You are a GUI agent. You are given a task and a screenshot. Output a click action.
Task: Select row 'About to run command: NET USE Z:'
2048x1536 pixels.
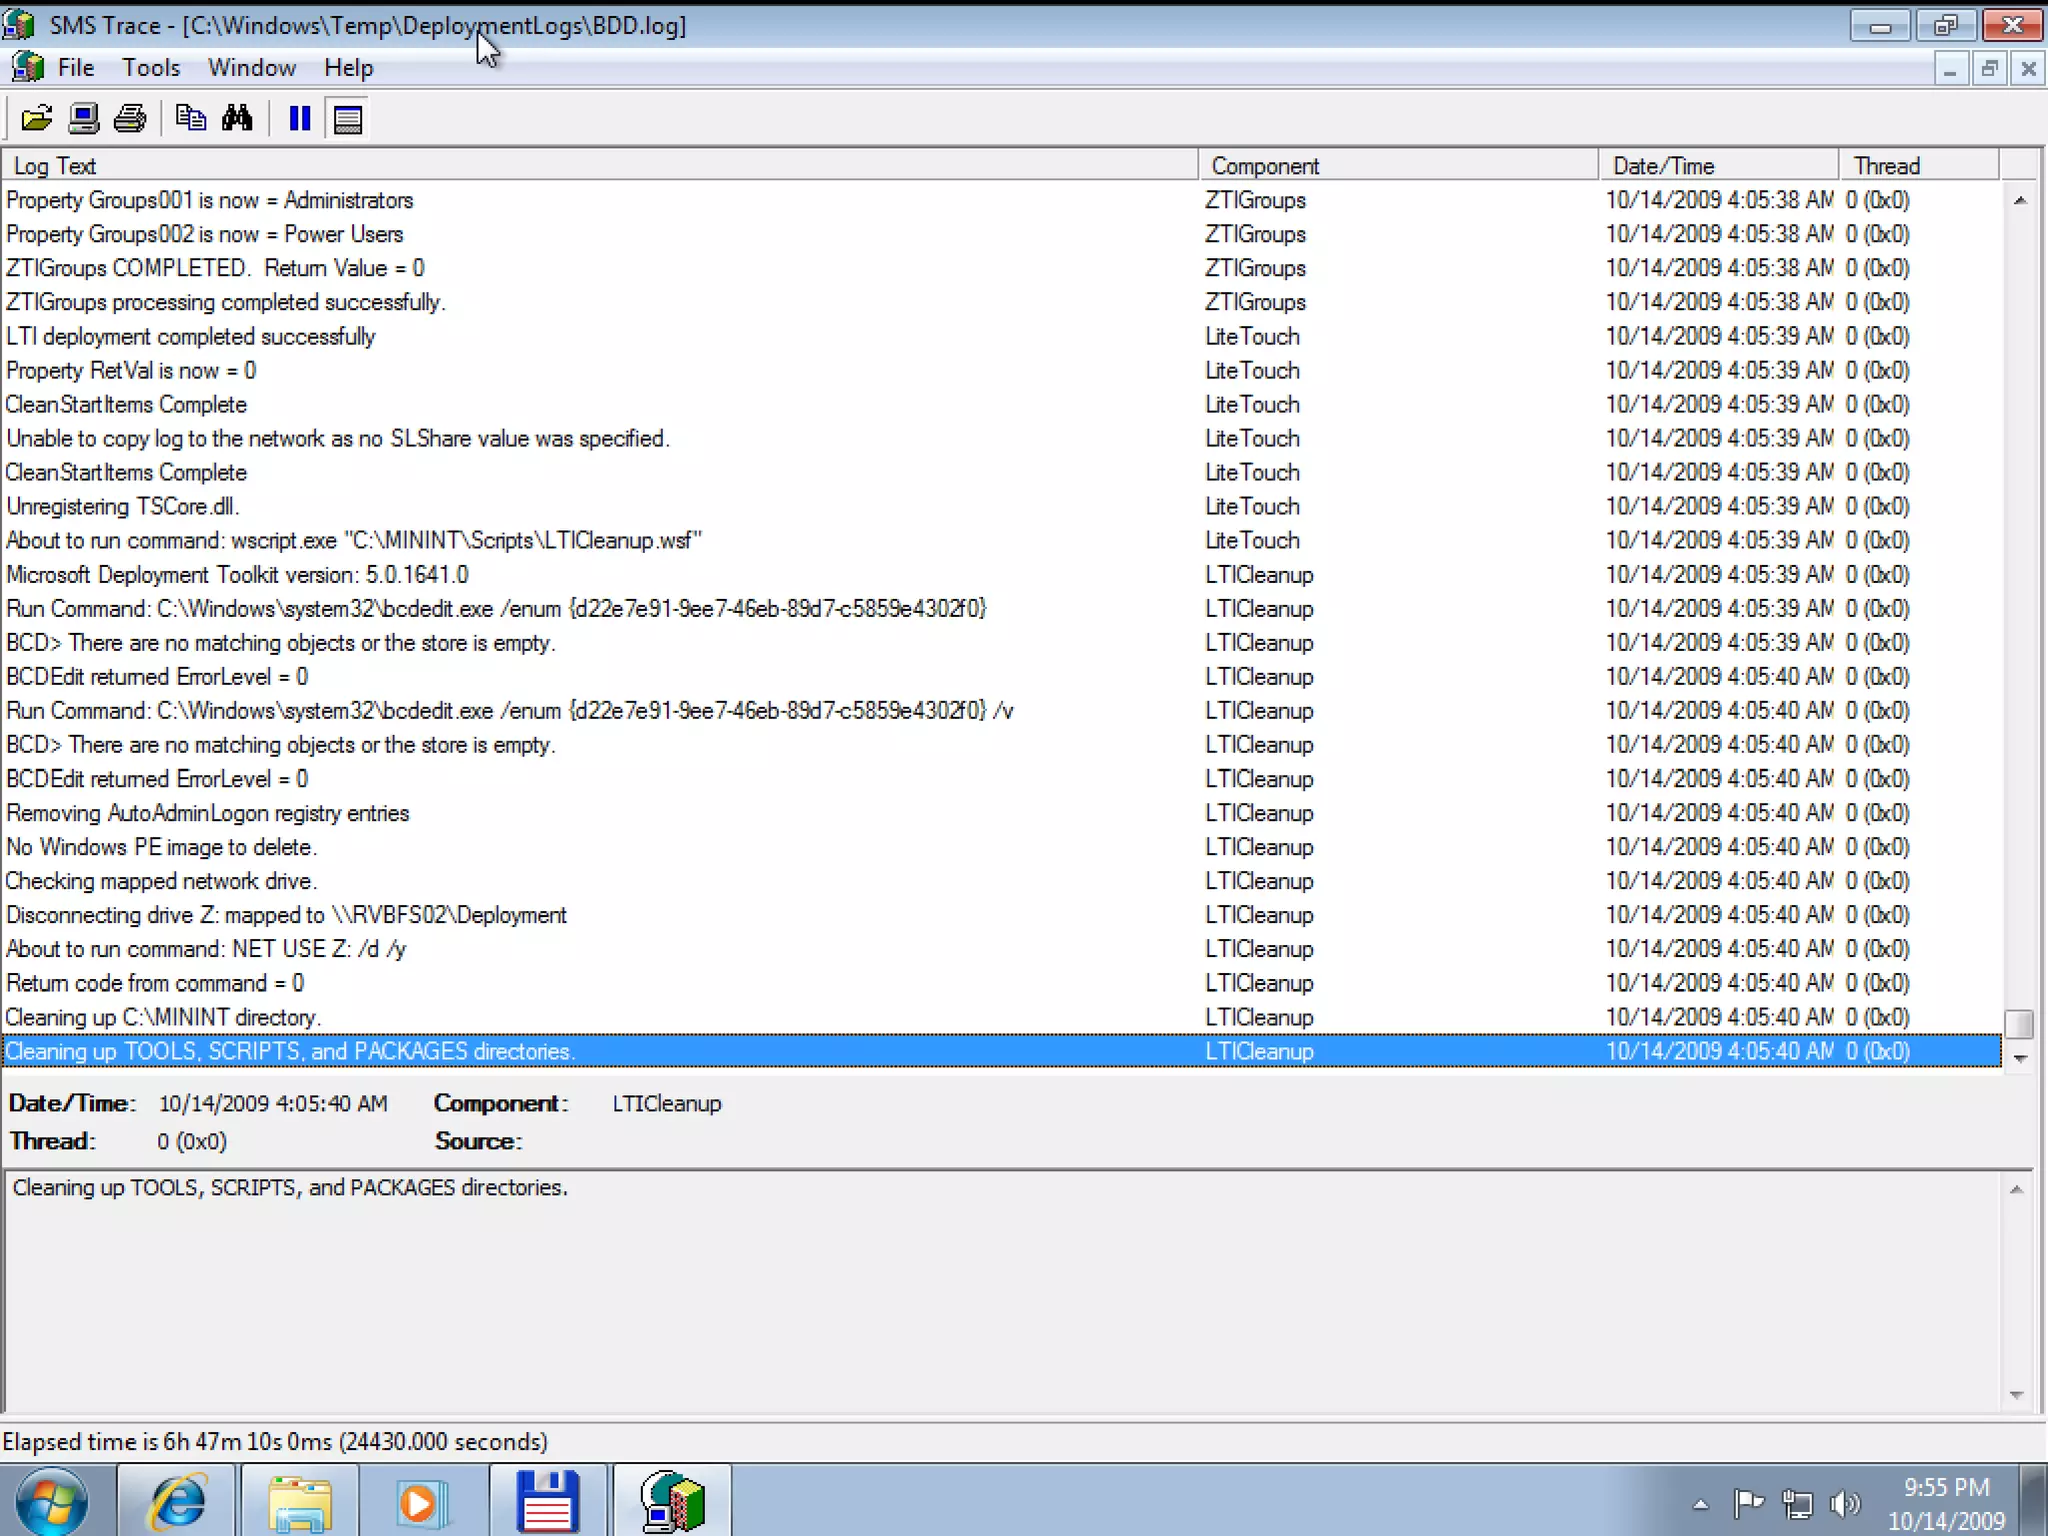1000,949
